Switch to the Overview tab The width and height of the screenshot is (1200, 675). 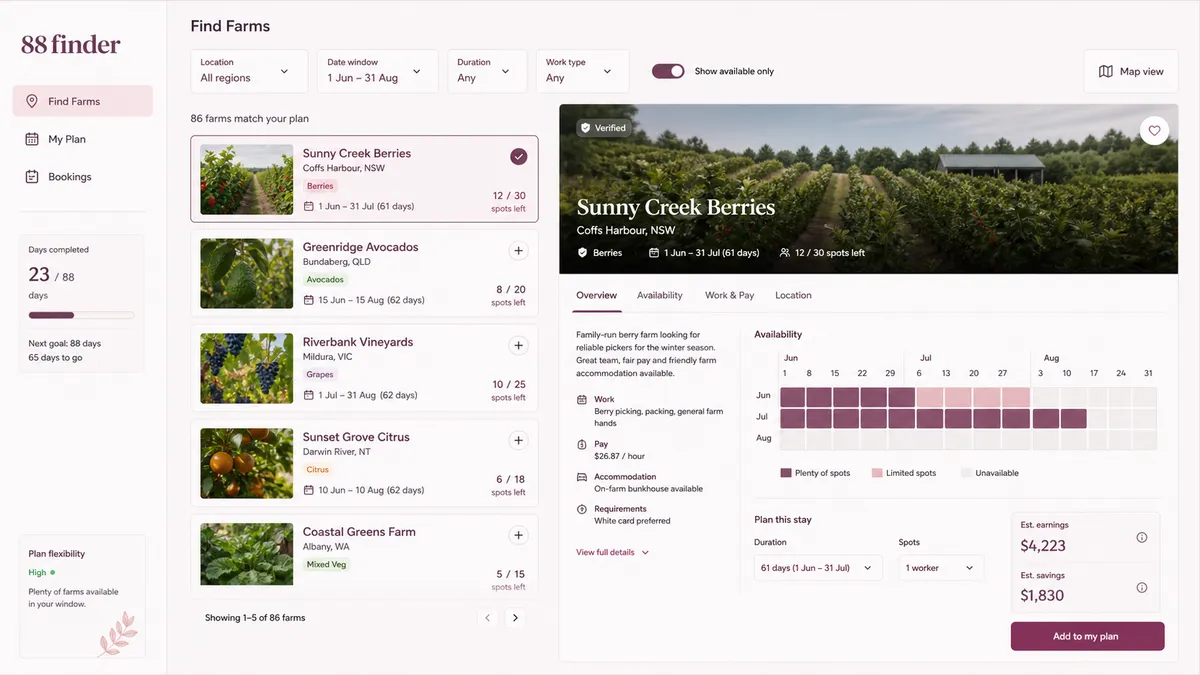click(597, 295)
